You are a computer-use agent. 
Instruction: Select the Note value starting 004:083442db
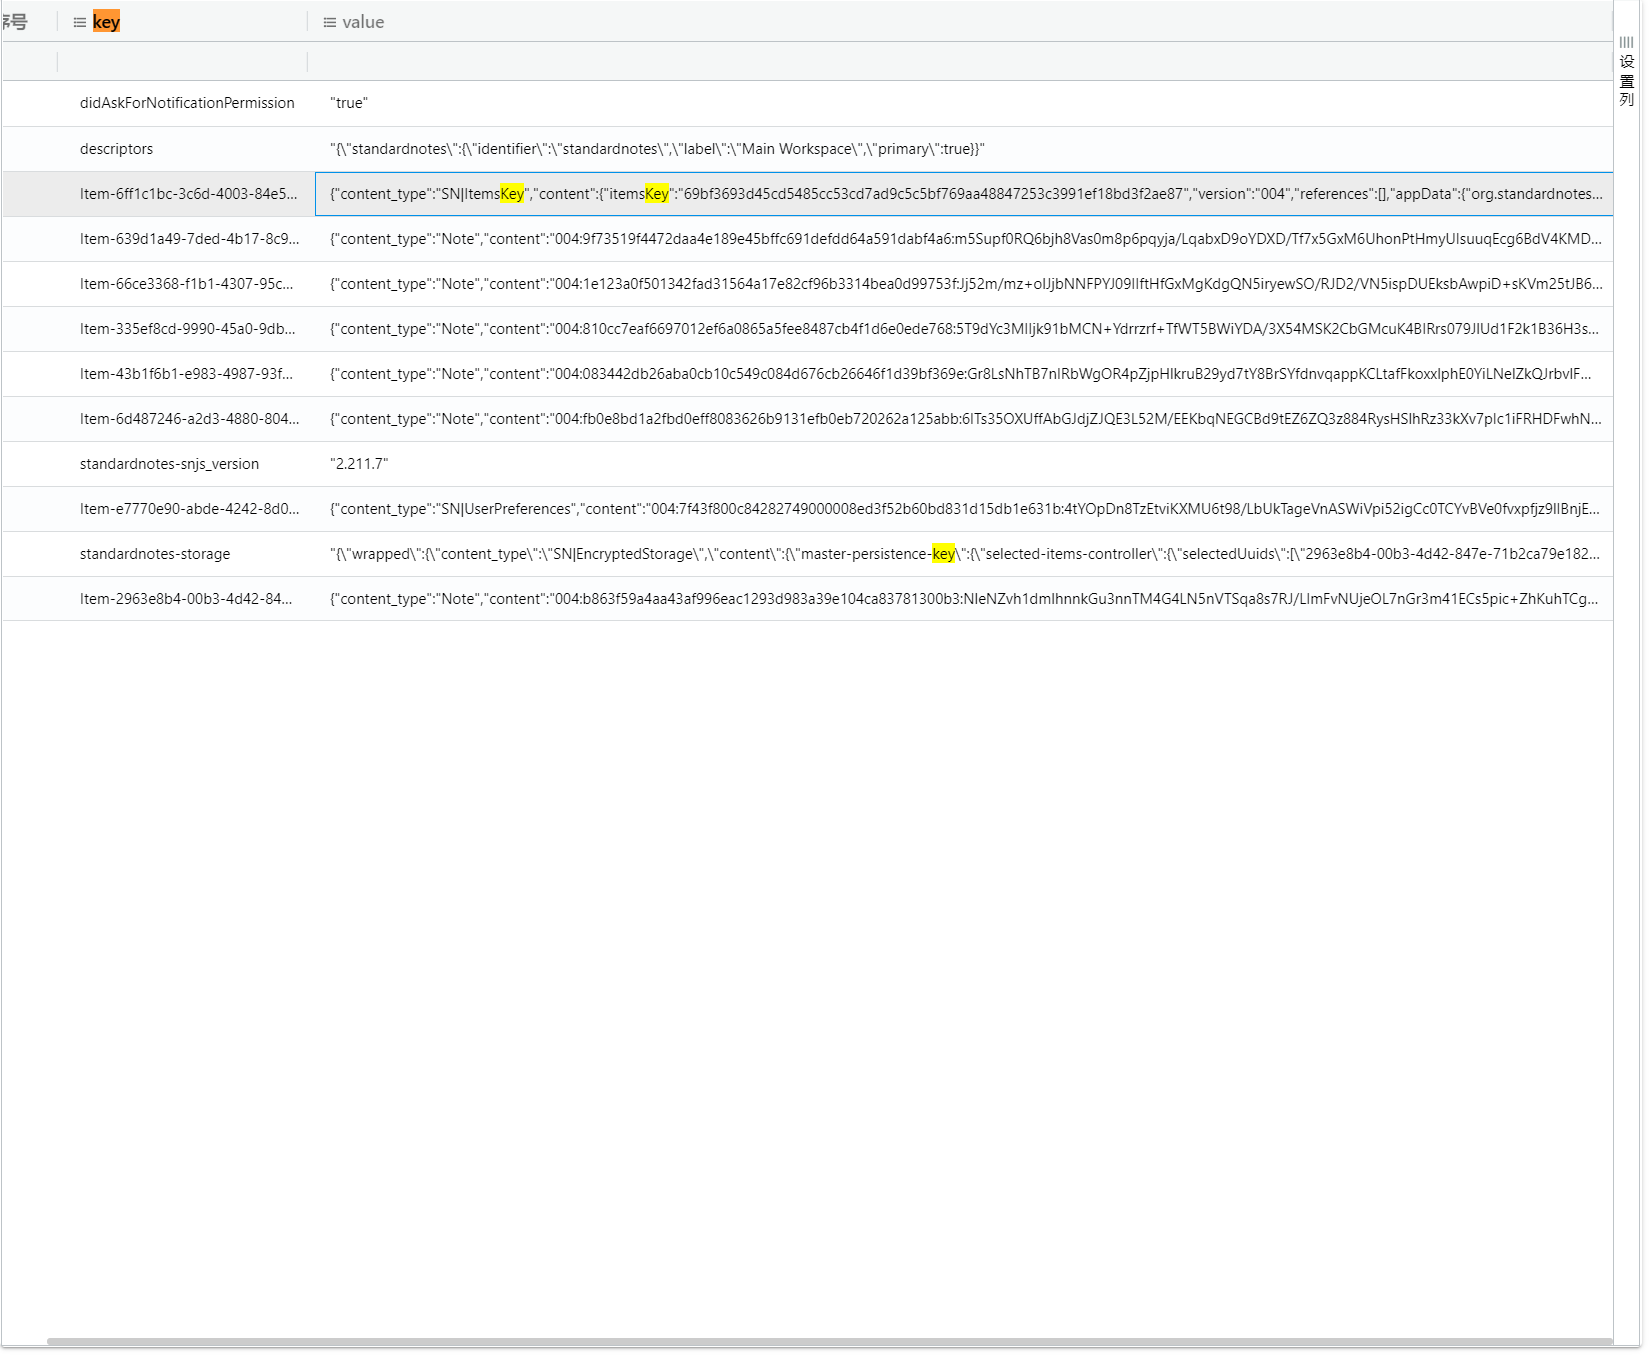click(963, 374)
